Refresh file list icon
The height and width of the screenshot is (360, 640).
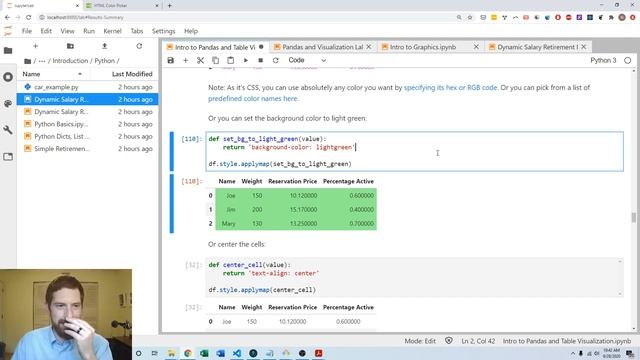[x=139, y=46]
